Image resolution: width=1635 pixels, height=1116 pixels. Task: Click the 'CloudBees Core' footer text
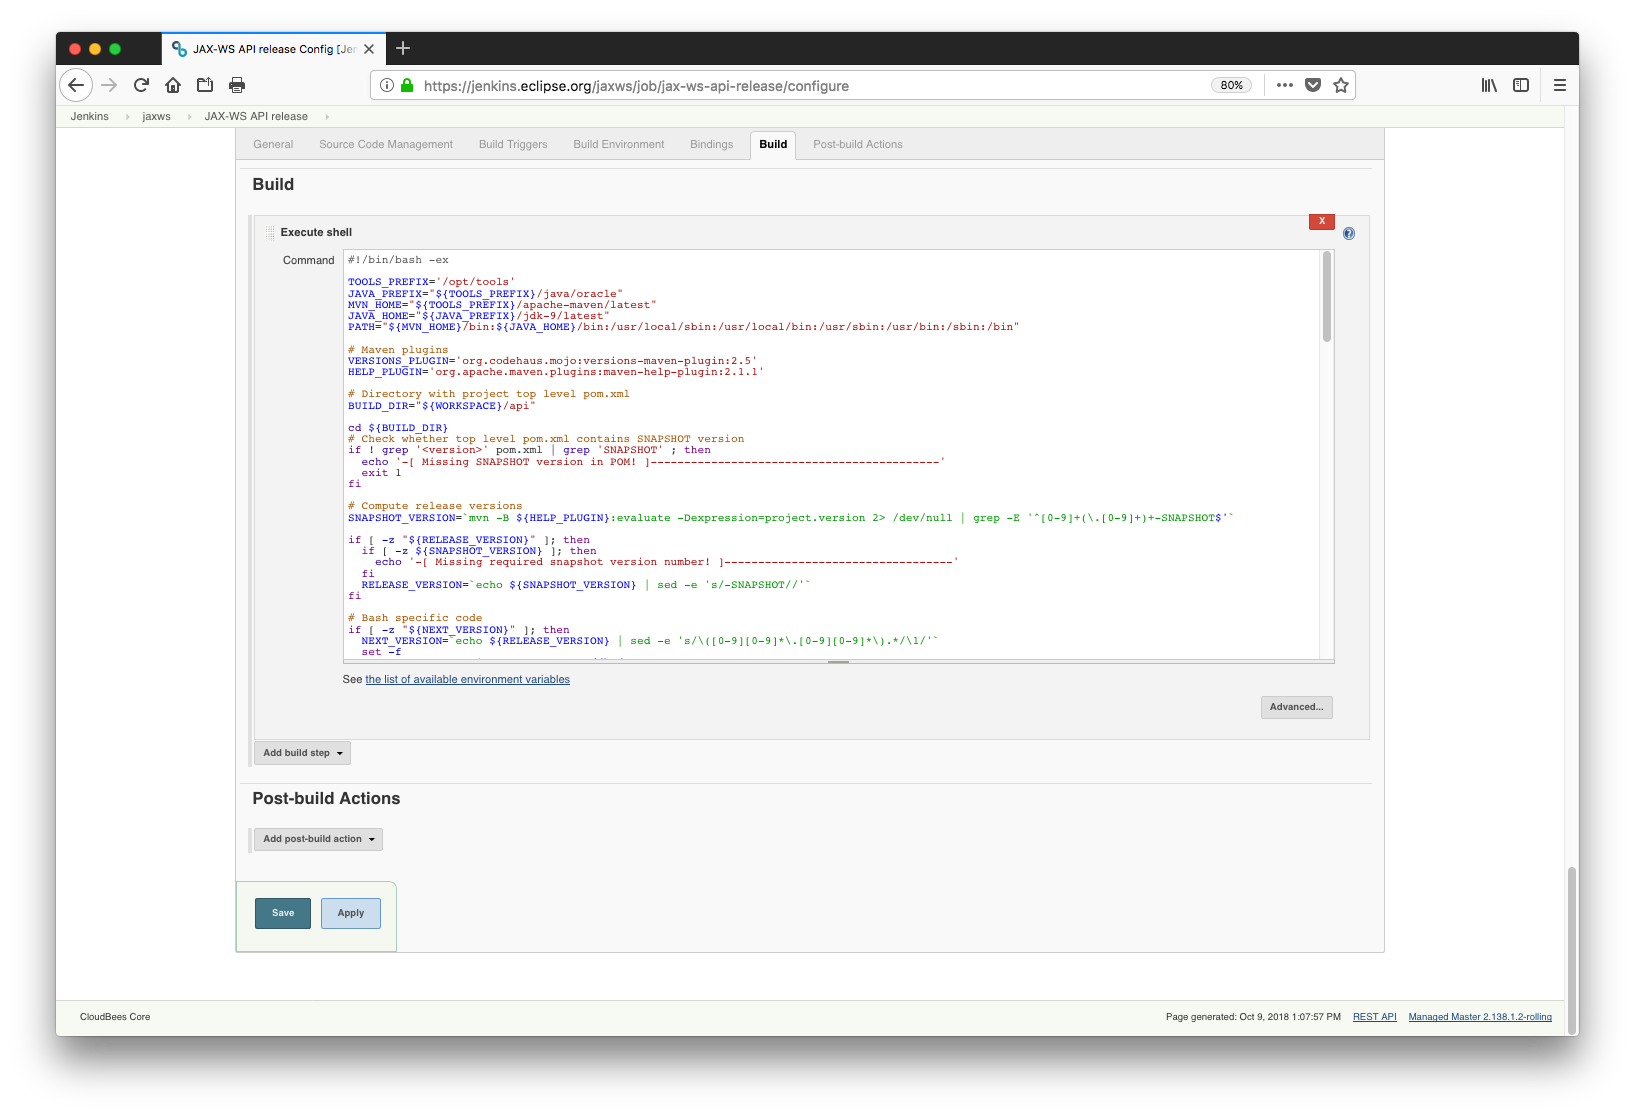point(115,1017)
